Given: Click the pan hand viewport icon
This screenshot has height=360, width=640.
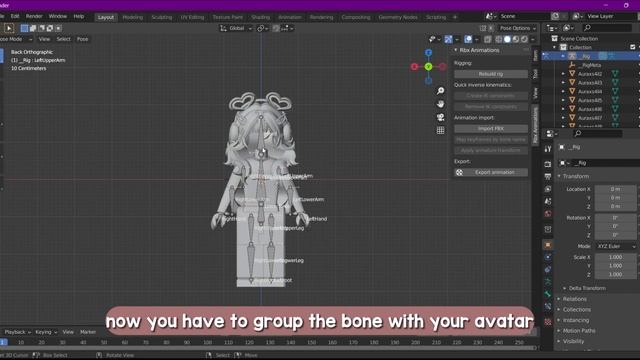Looking at the screenshot, I should point(440,104).
